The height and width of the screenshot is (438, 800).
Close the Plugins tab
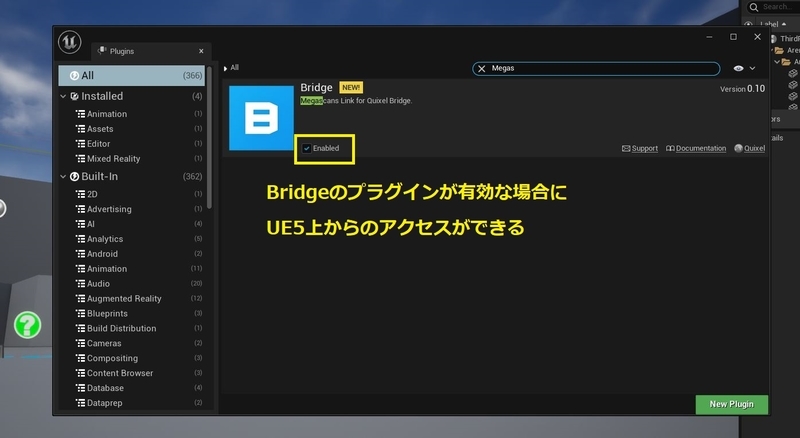(x=201, y=51)
